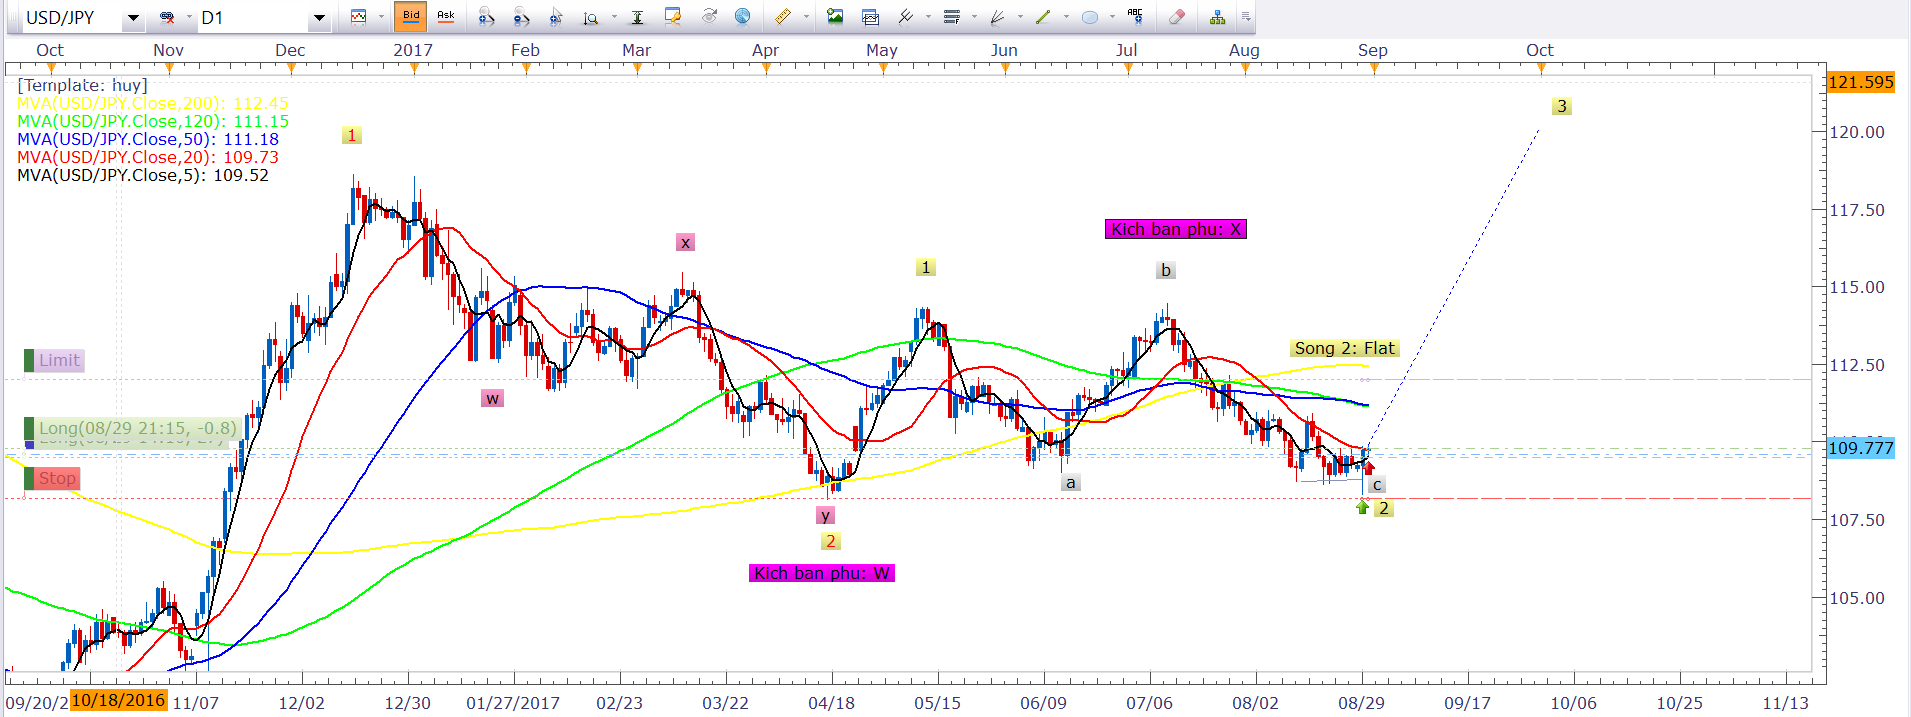
Task: Click the zoom in magnifier icon
Action: point(486,17)
